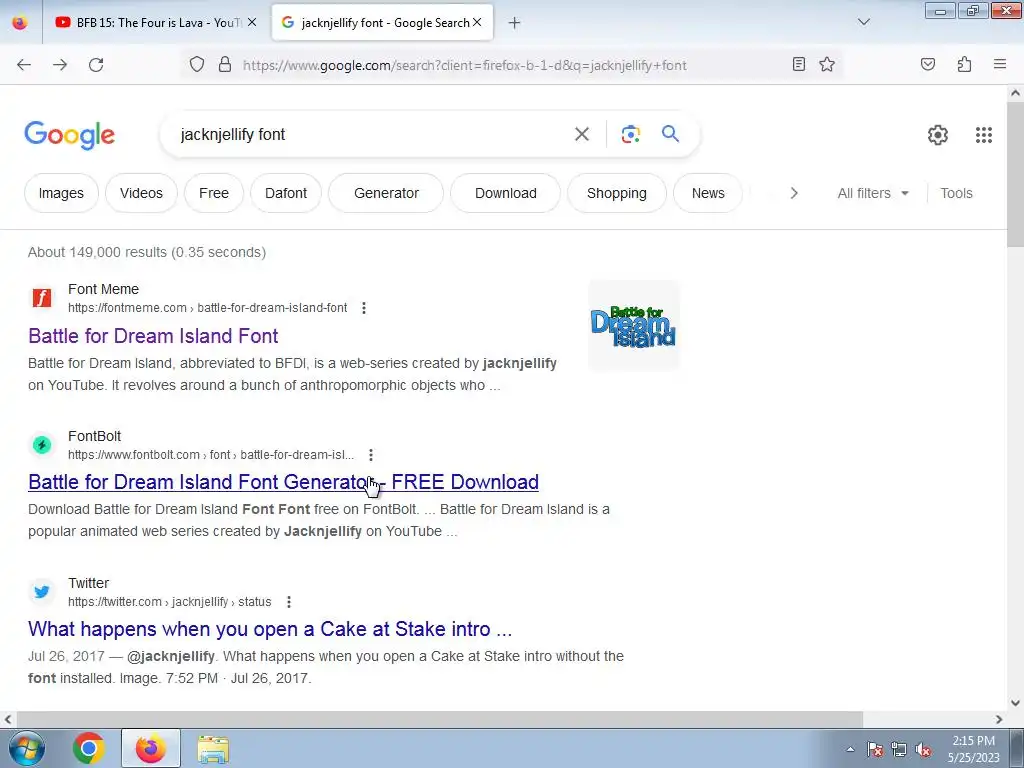
Task: Switch to News results
Action: tap(708, 193)
